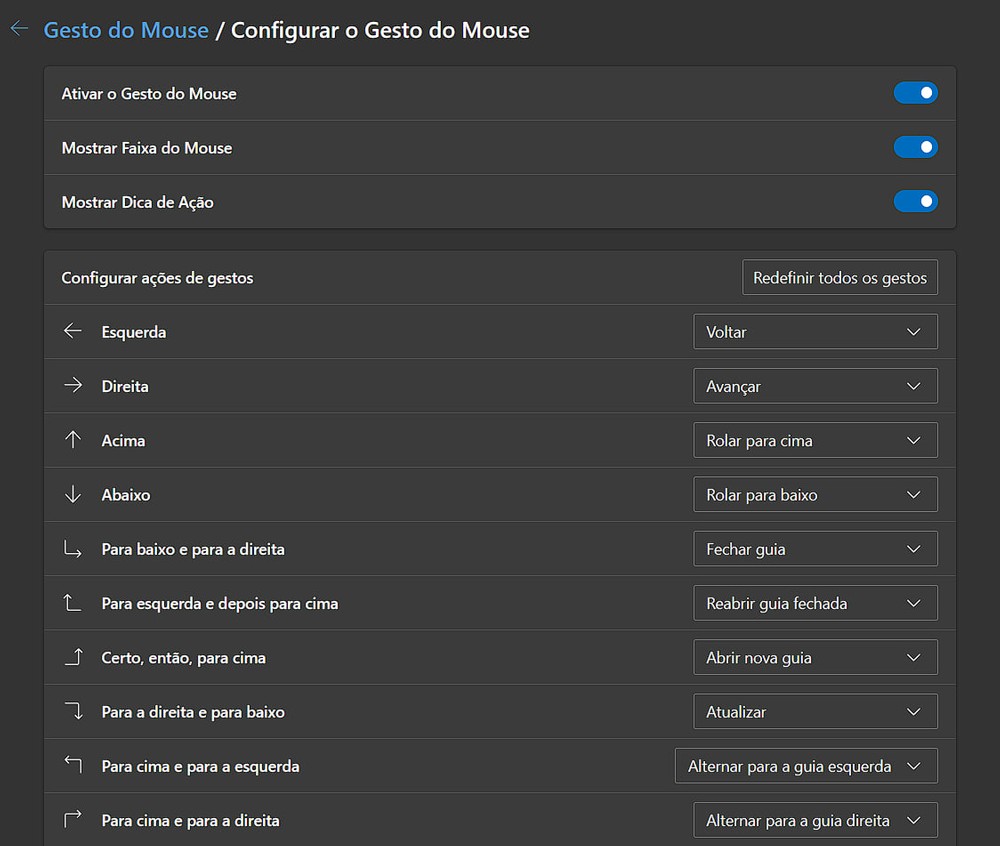
Task: Click the back arrow icon at top
Action: coord(19,29)
